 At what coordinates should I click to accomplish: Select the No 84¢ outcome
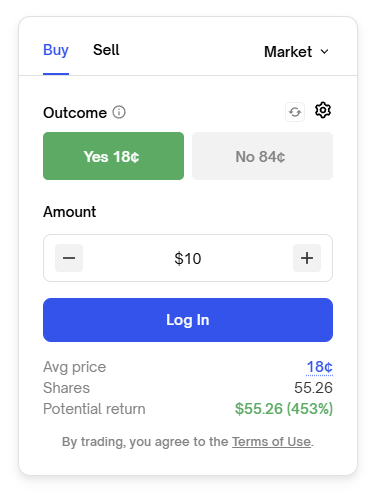(262, 156)
